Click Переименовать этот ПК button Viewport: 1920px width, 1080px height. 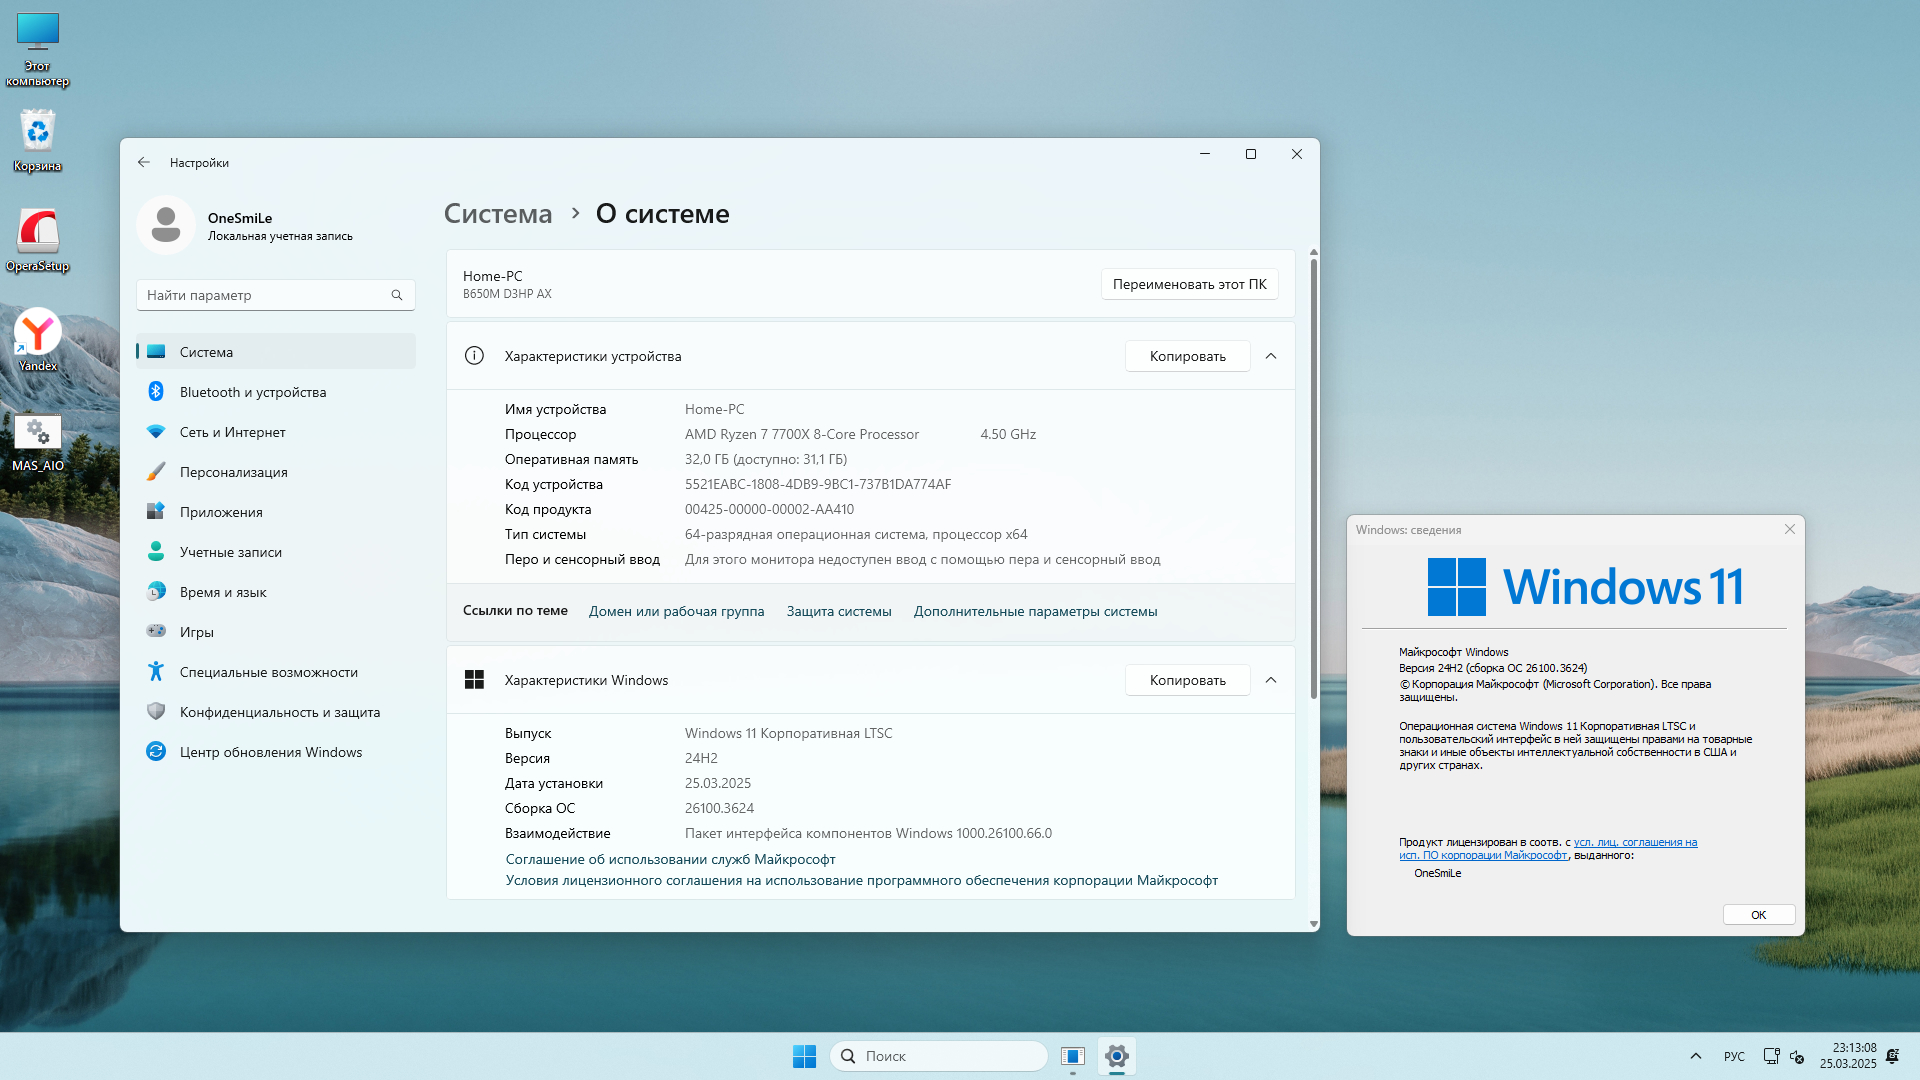(x=1189, y=284)
